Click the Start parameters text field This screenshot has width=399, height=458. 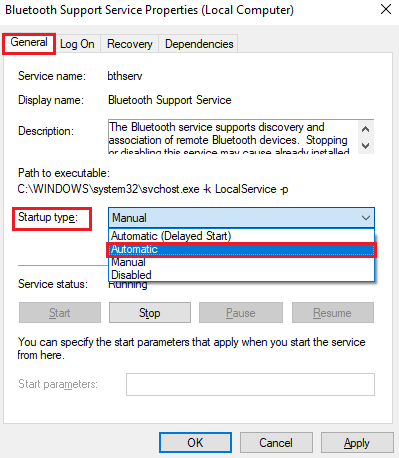tap(250, 384)
